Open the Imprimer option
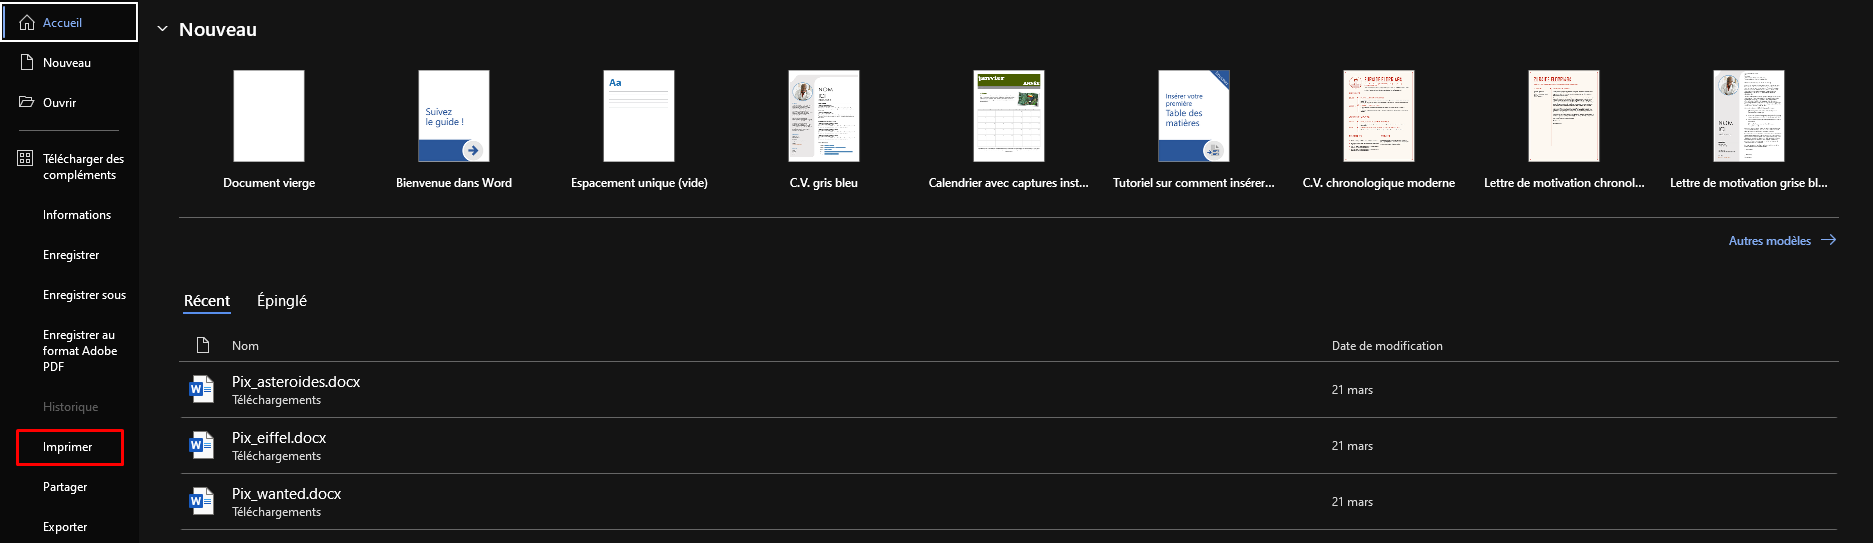This screenshot has width=1873, height=543. pyautogui.click(x=70, y=447)
